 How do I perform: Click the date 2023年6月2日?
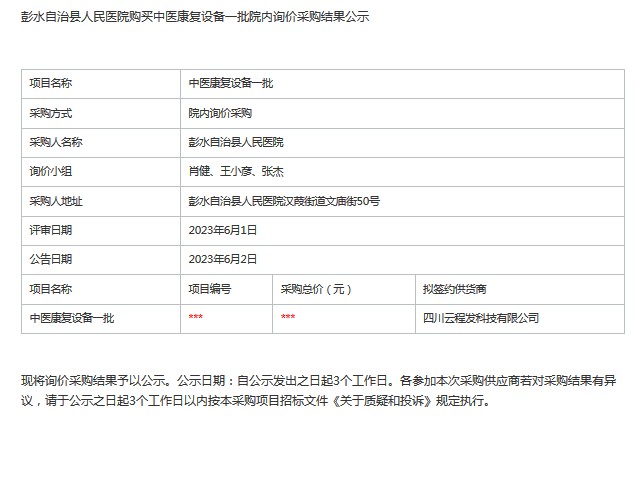coord(223,259)
